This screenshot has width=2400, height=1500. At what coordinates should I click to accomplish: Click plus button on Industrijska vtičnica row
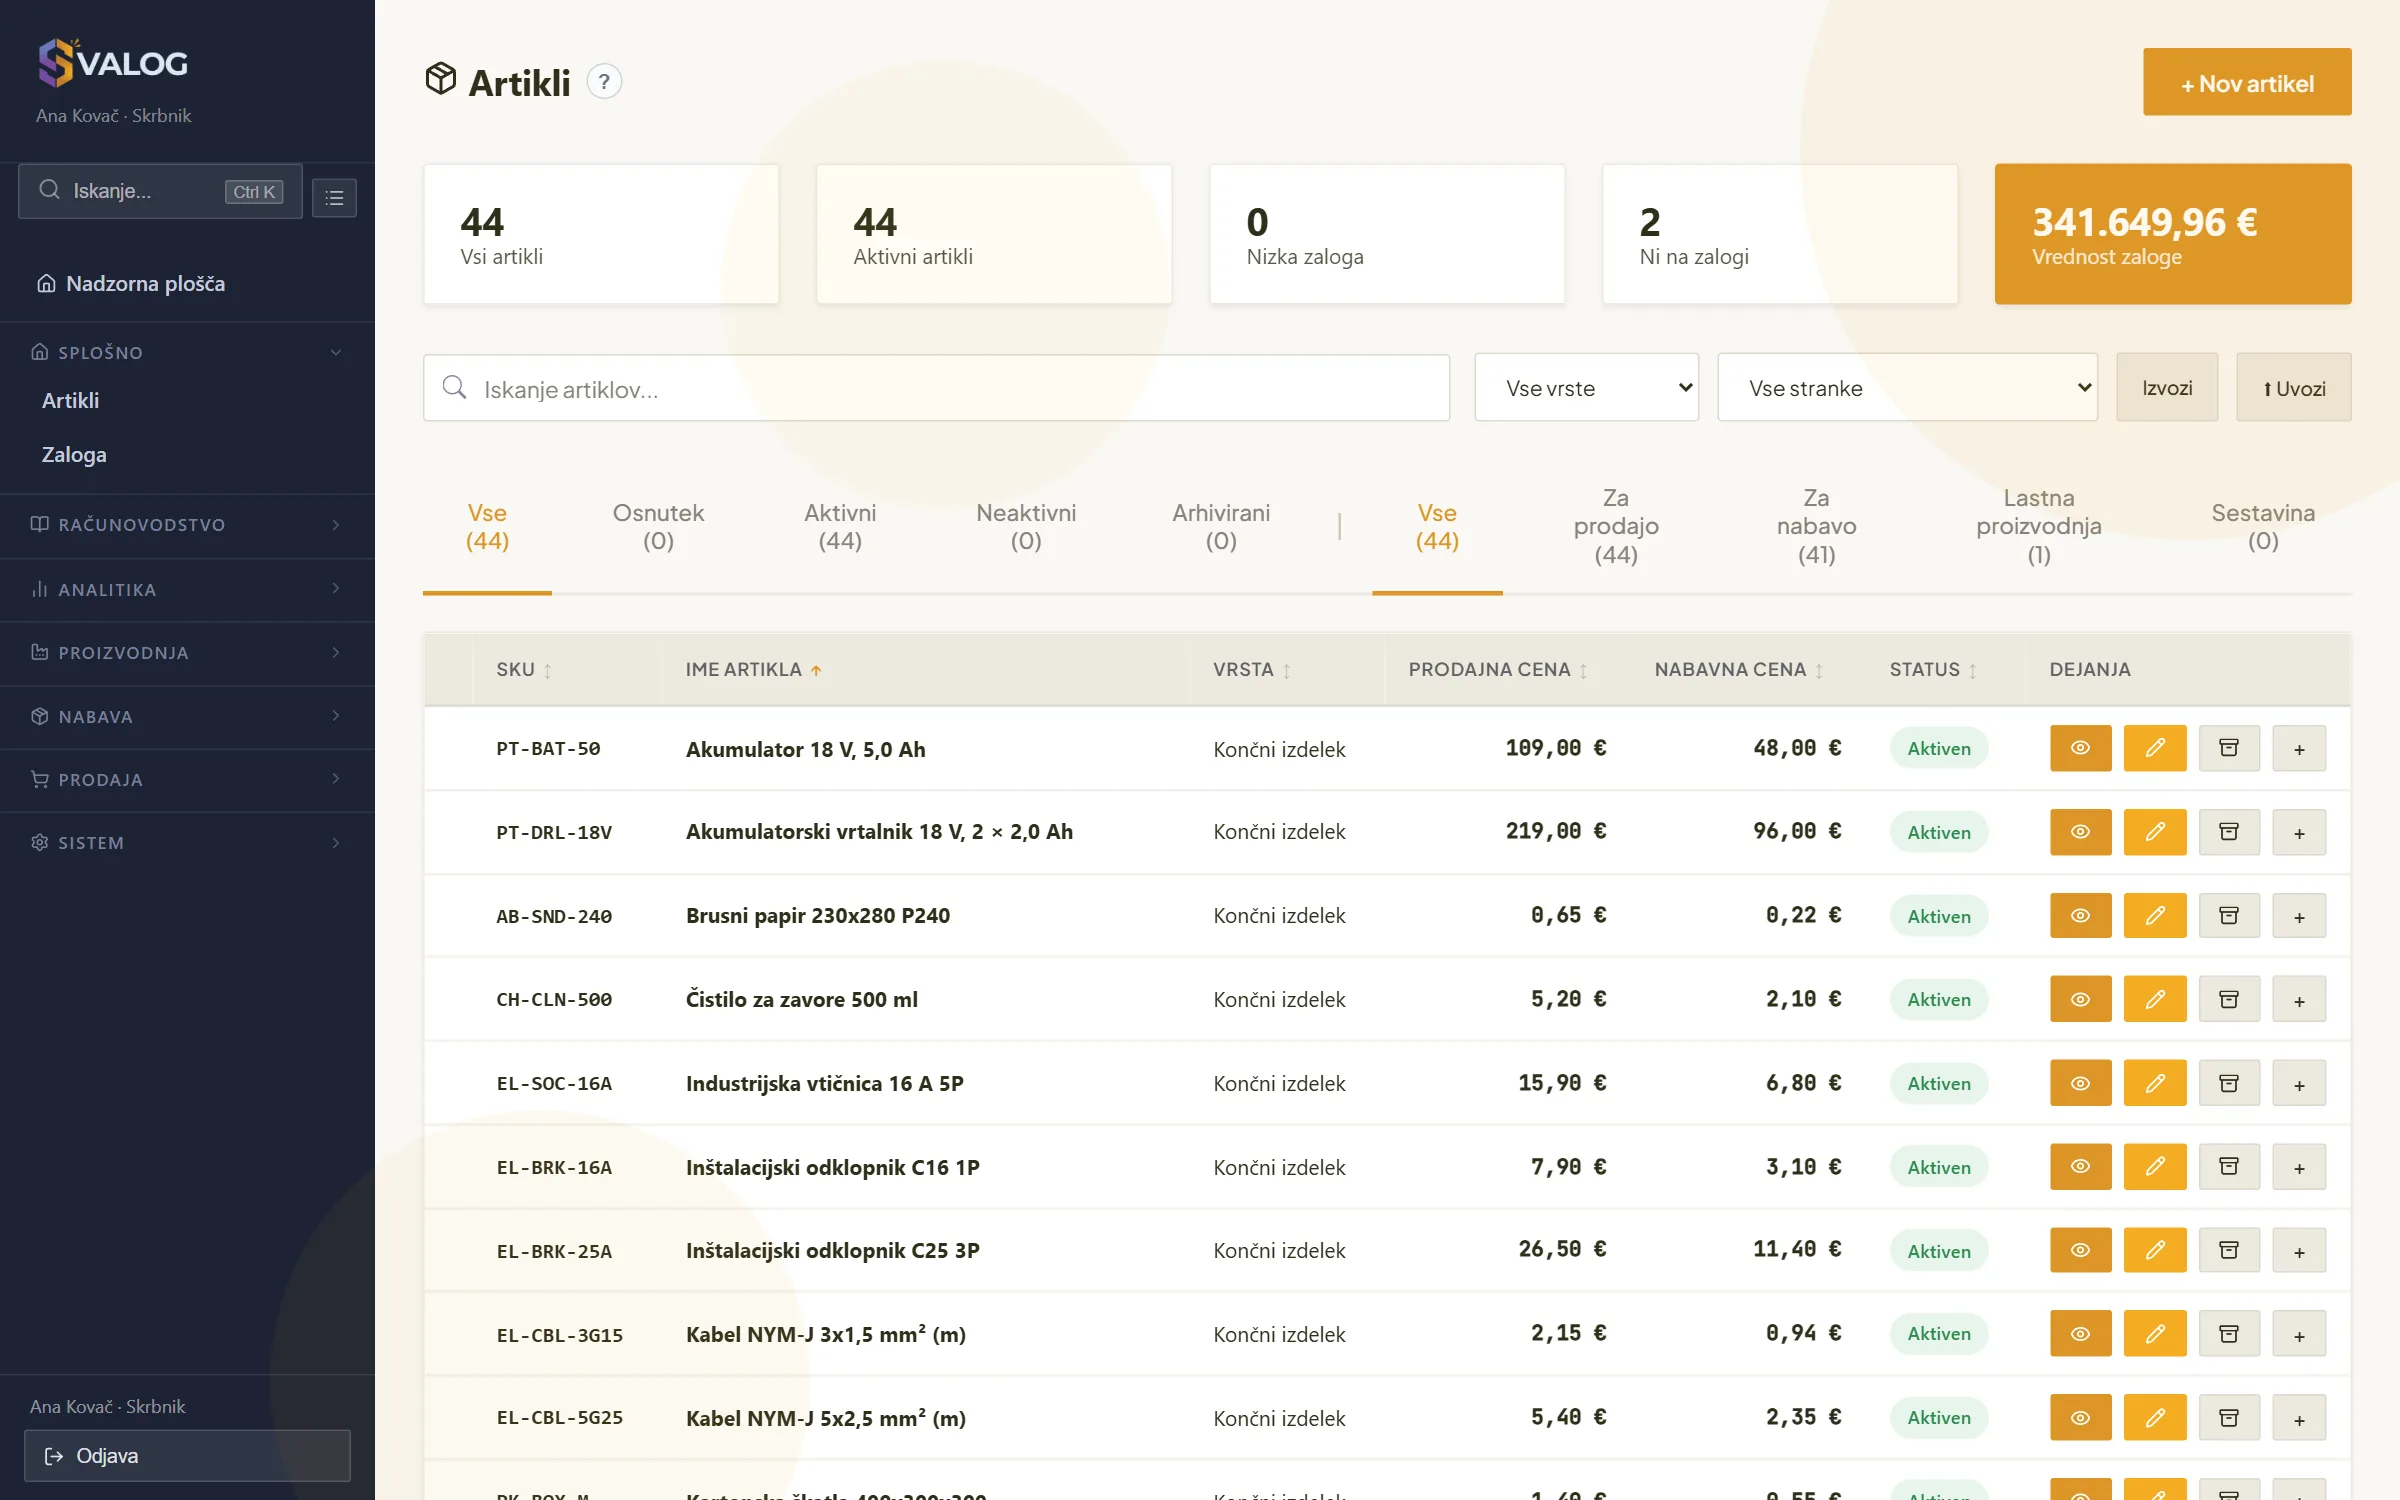pos(2299,1083)
